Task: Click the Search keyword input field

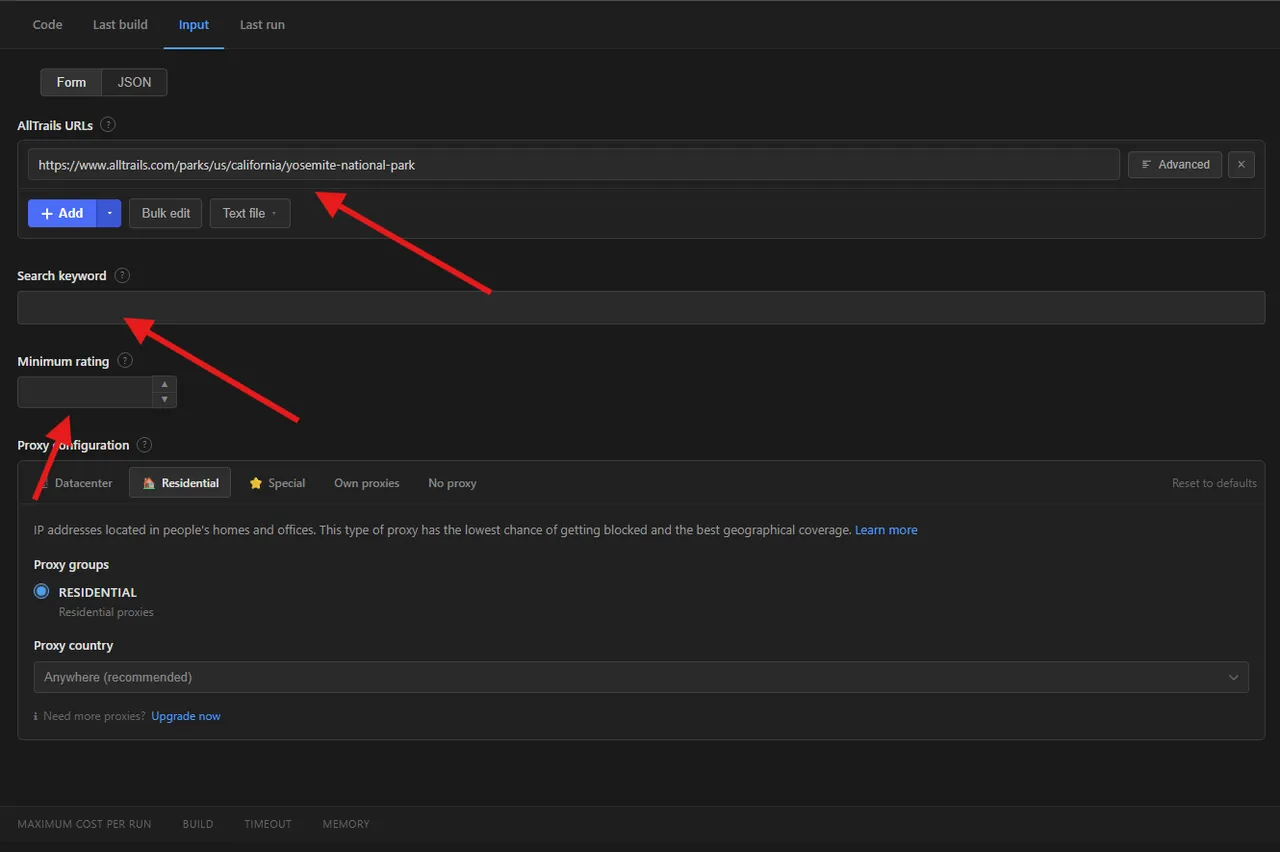Action: pos(641,307)
